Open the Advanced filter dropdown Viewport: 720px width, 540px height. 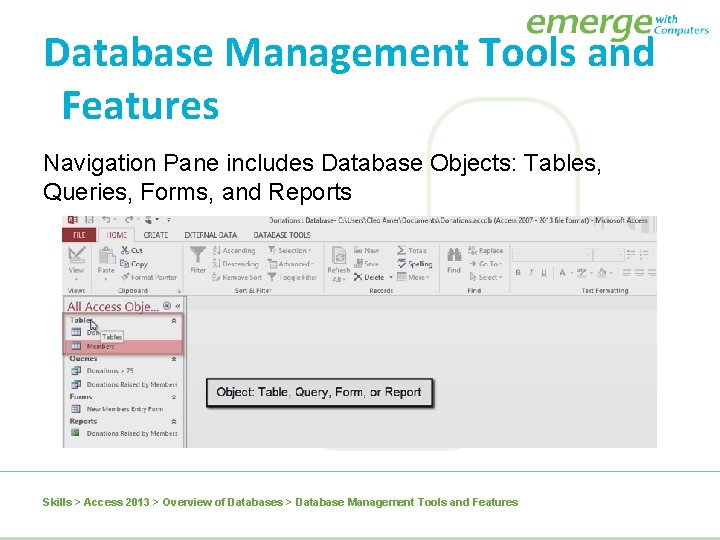coord(291,264)
